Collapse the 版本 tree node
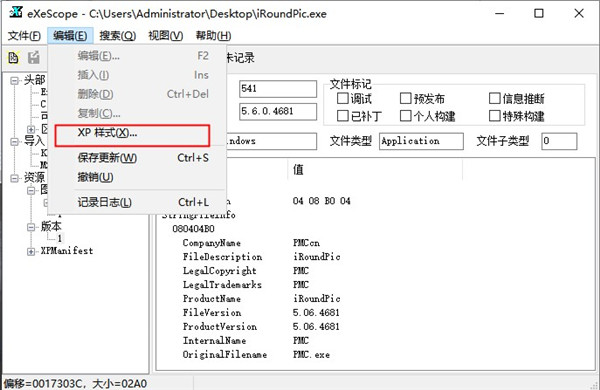The width and height of the screenshot is (600, 390). click(x=31, y=227)
